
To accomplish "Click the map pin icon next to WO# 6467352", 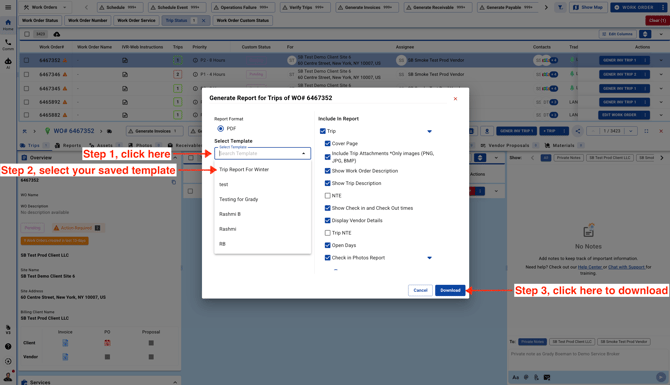I will pos(47,131).
